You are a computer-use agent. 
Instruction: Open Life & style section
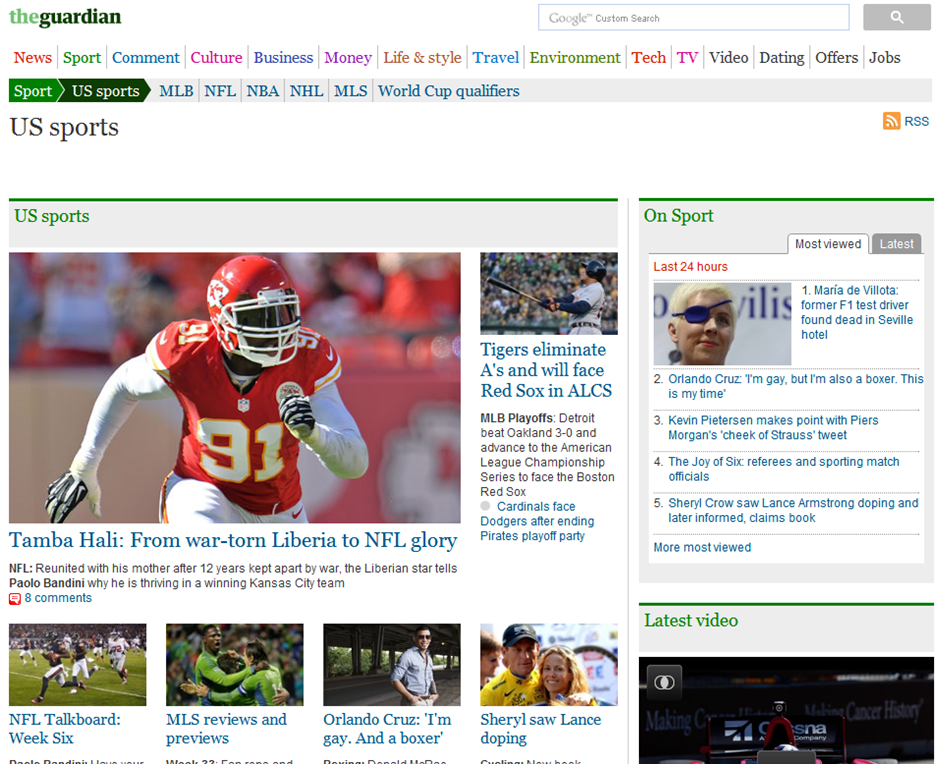[x=422, y=58]
